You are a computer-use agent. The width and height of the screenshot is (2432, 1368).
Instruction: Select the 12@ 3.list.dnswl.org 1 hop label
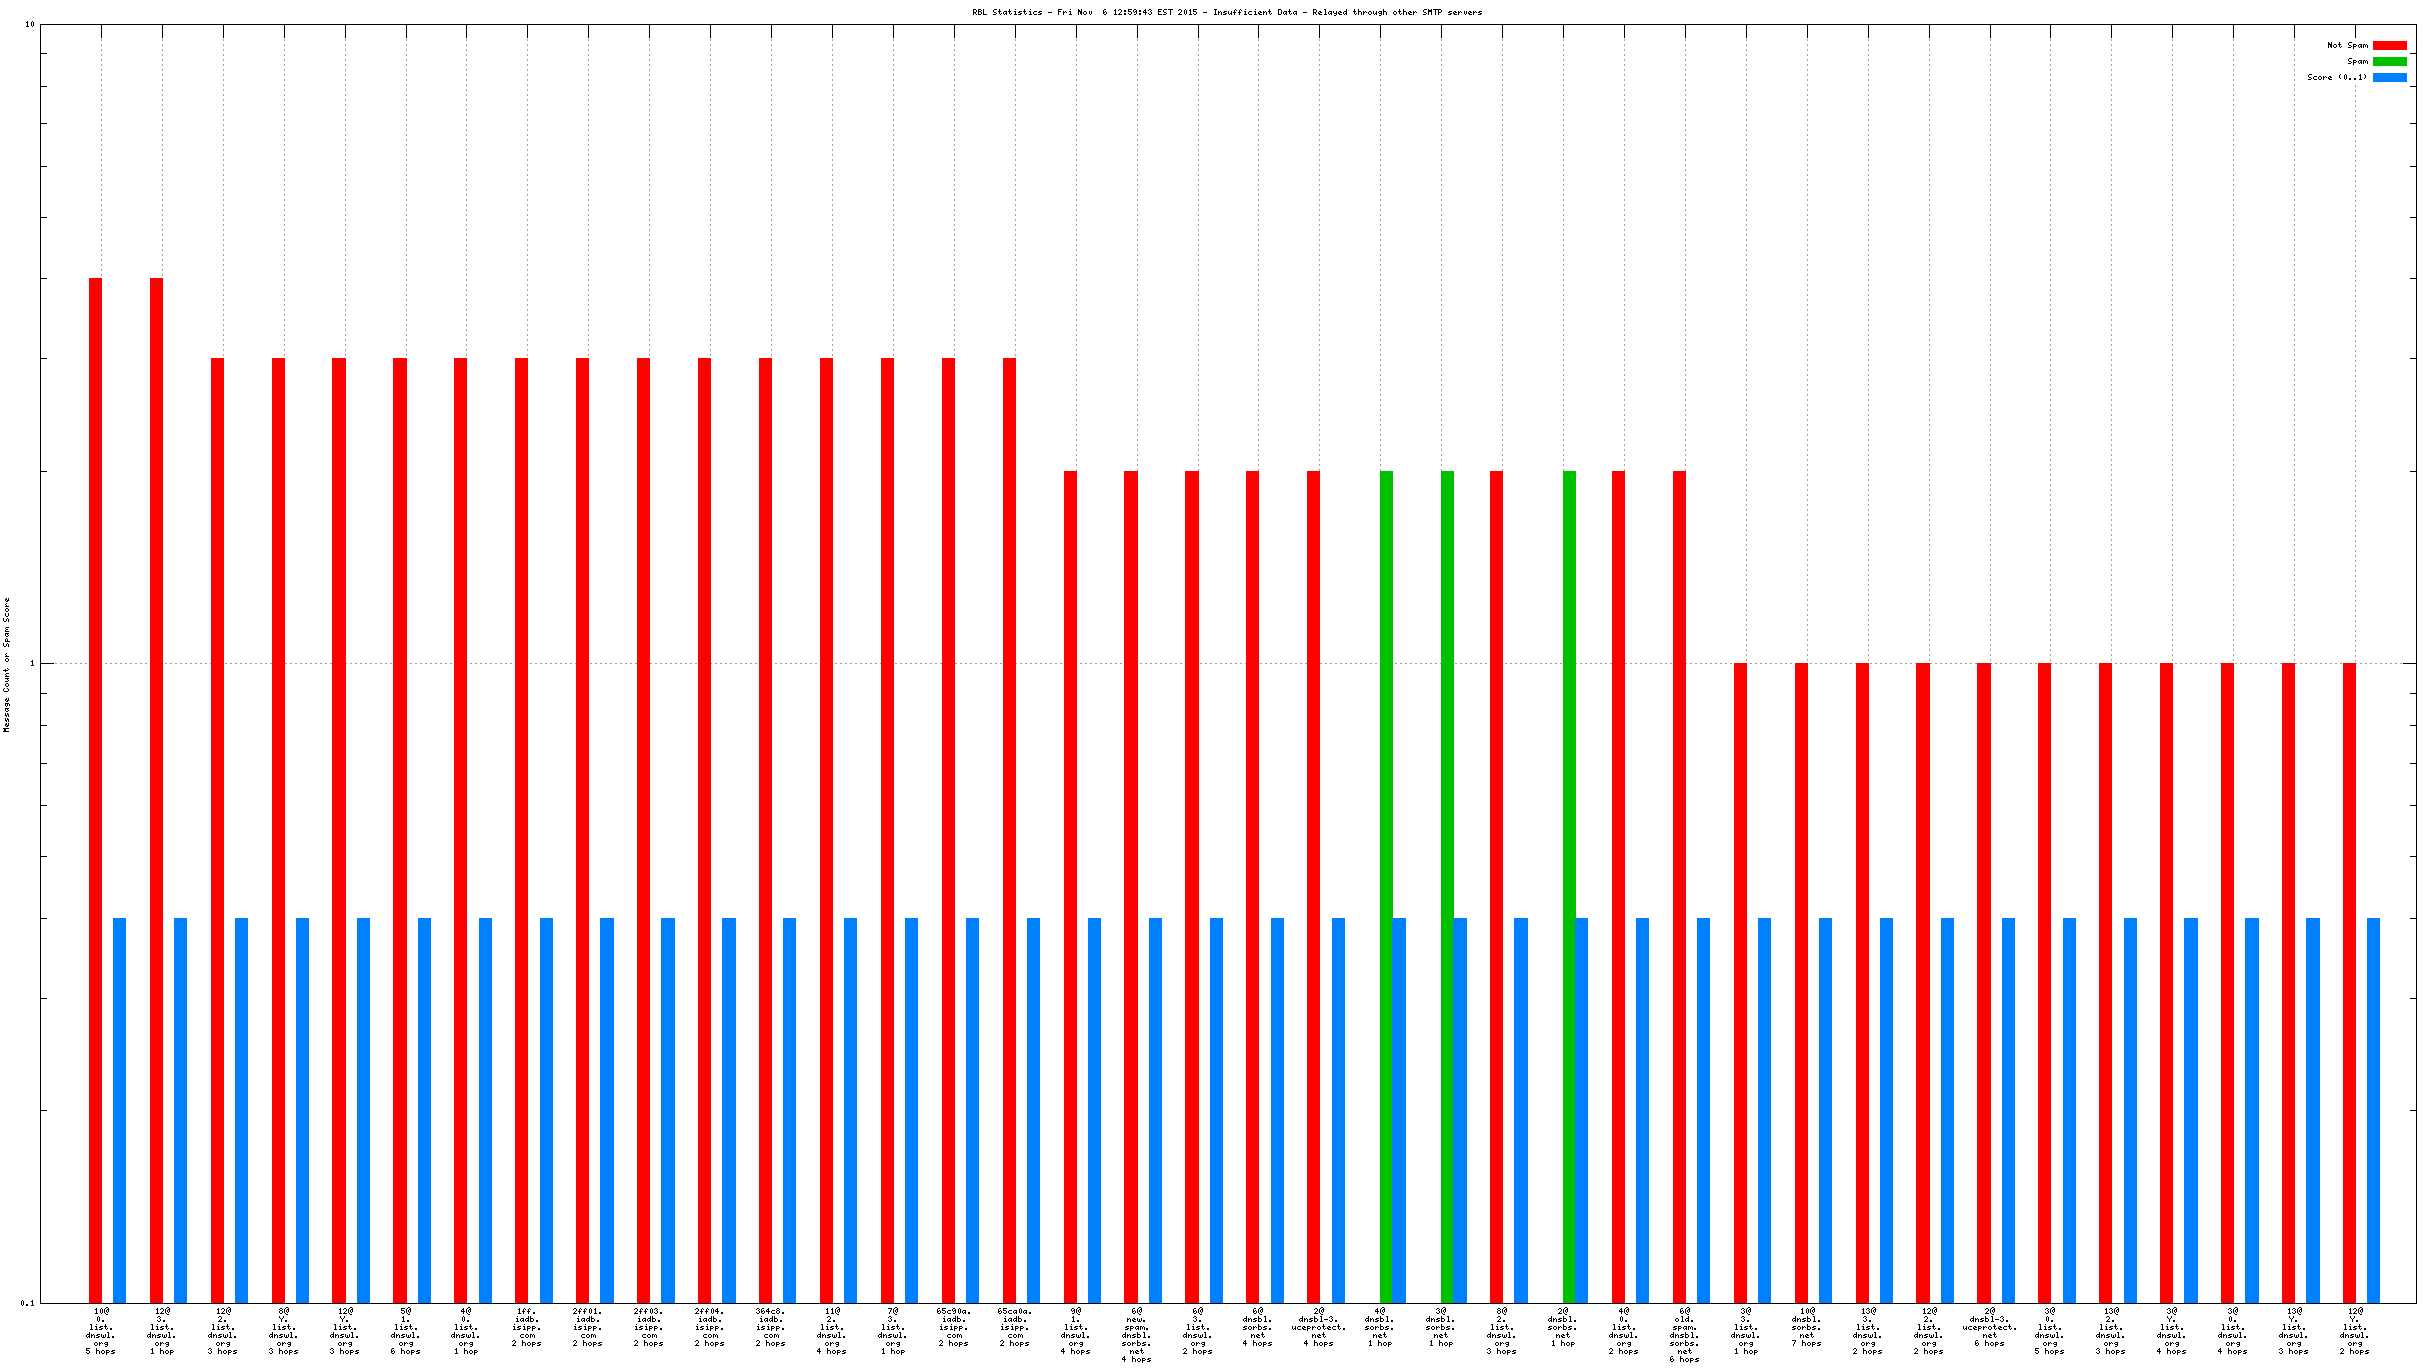[x=162, y=1330]
